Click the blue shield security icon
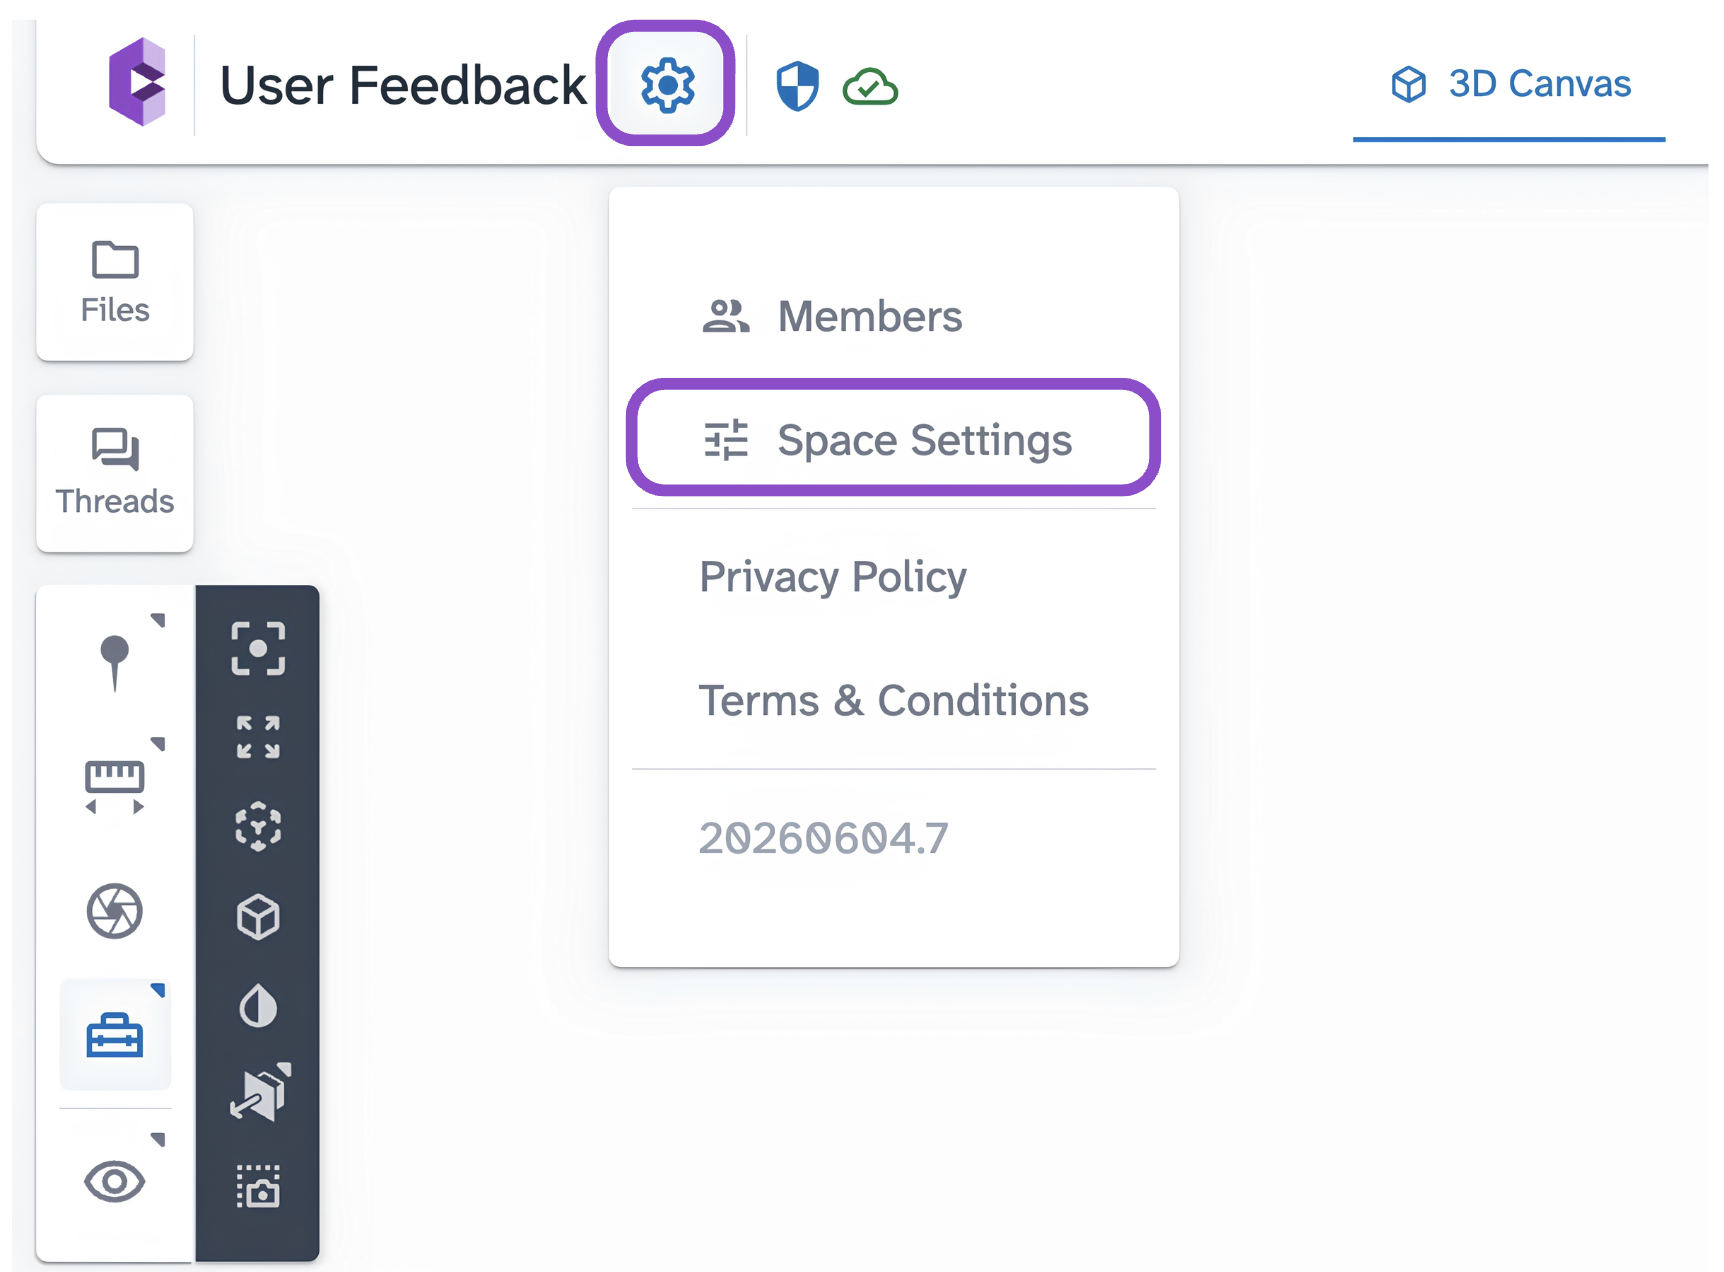 [797, 86]
